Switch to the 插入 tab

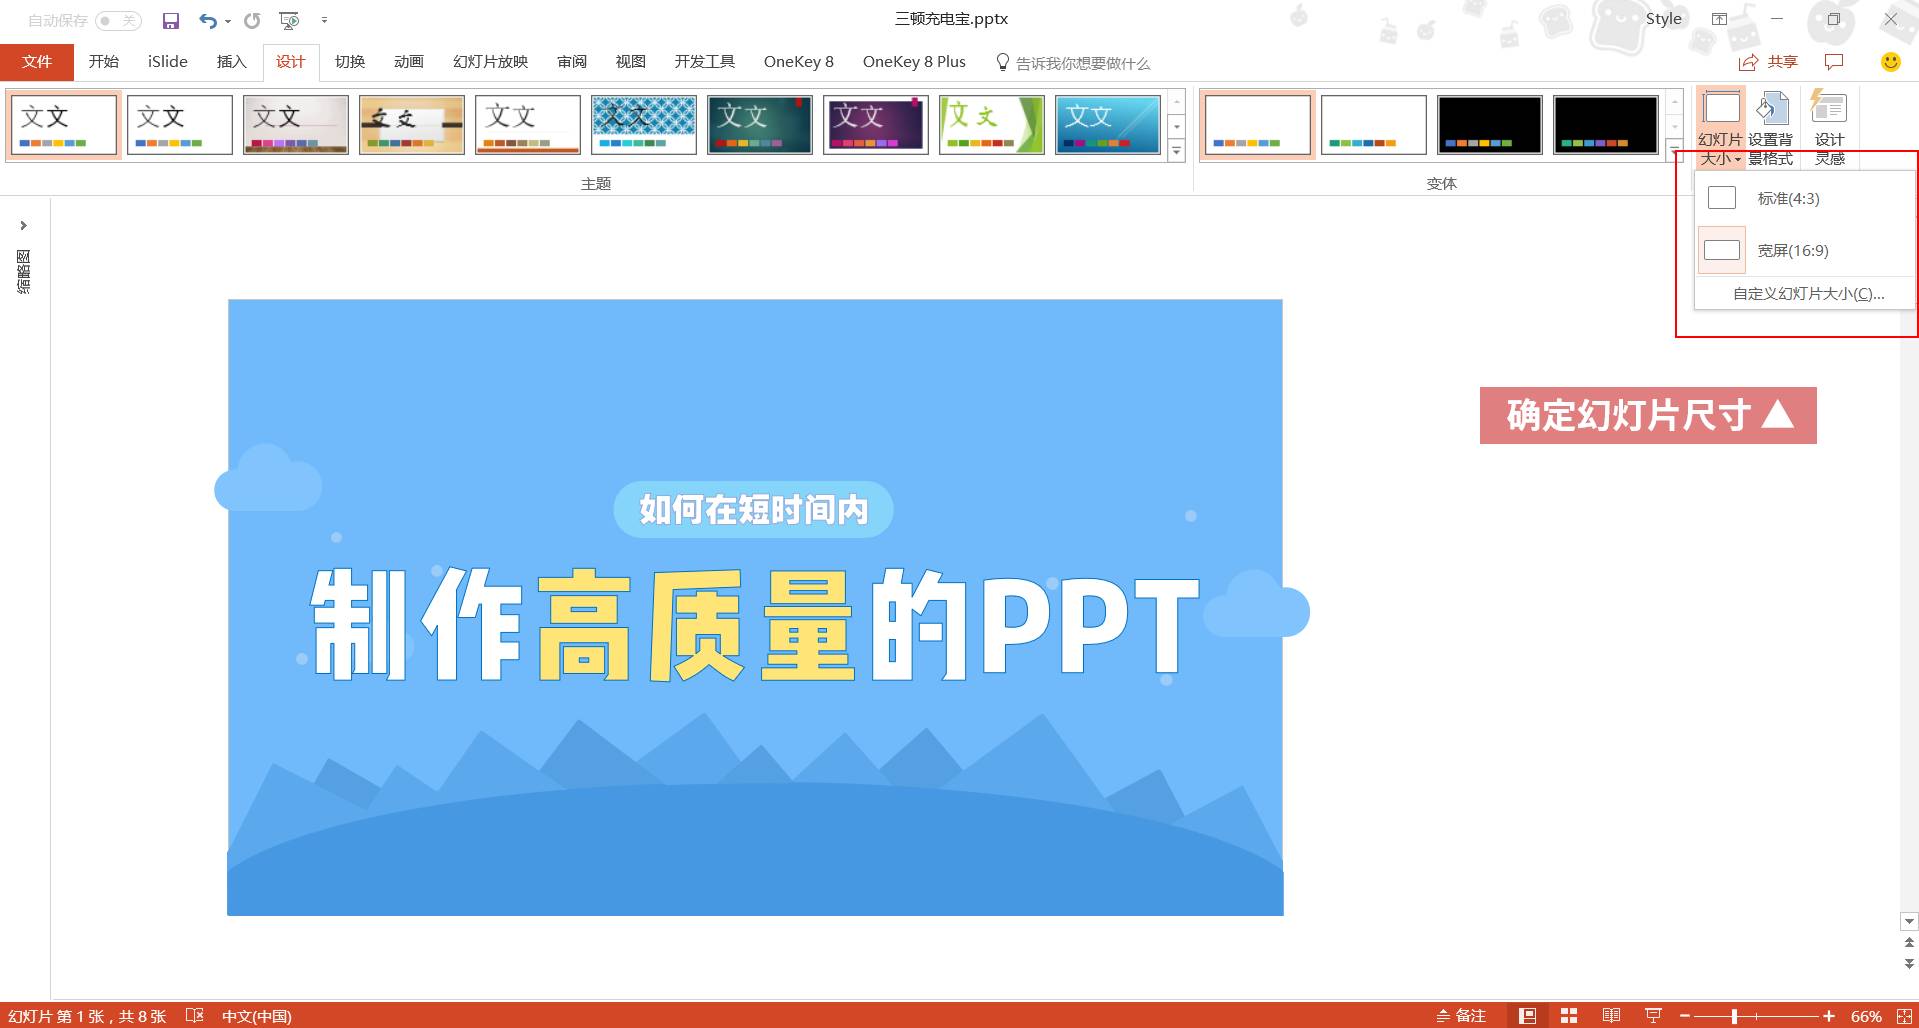coord(231,62)
